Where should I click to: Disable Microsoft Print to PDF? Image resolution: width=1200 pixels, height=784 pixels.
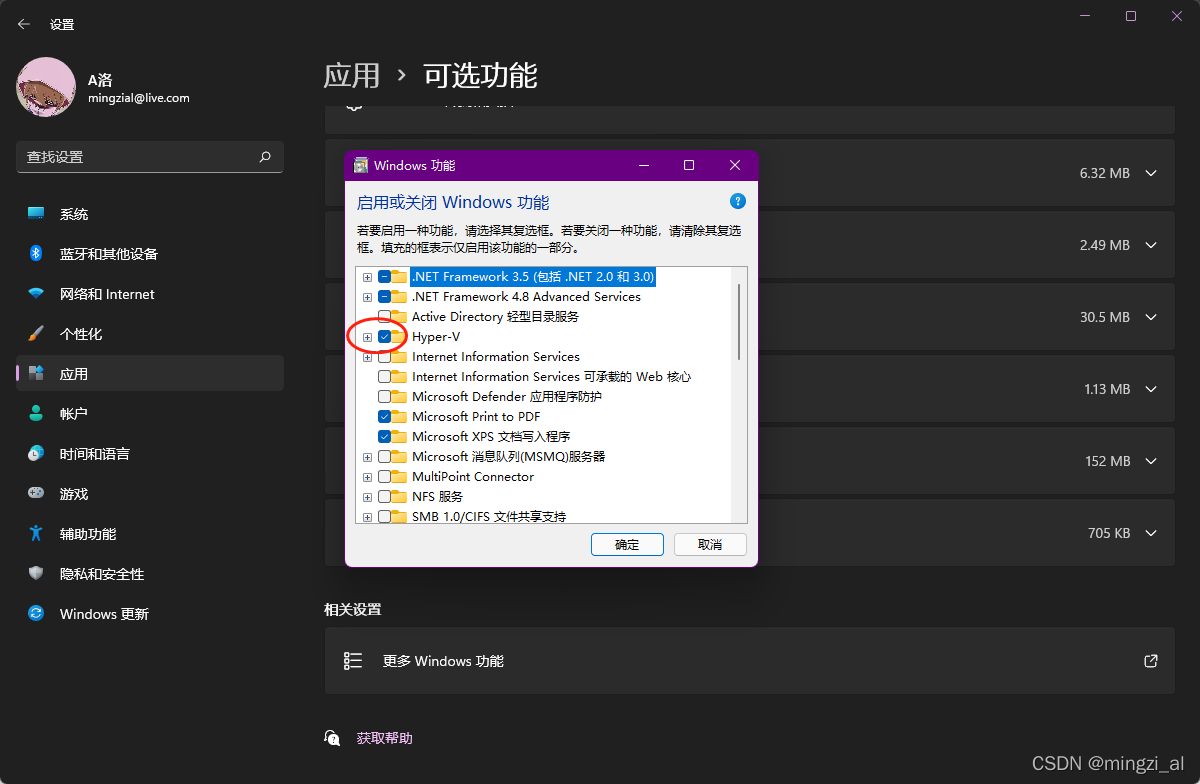(385, 416)
